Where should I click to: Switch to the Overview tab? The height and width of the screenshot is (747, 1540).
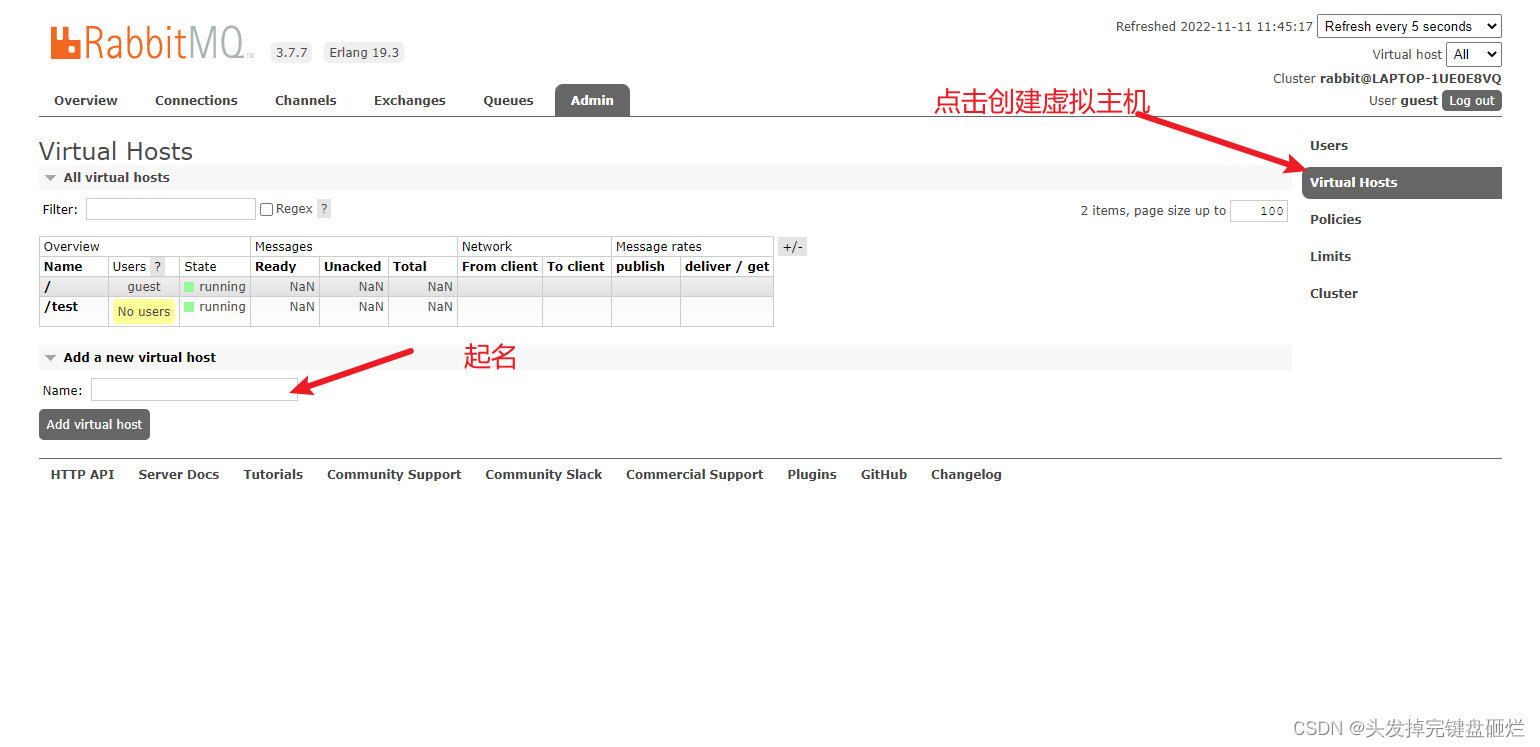pyautogui.click(x=86, y=100)
